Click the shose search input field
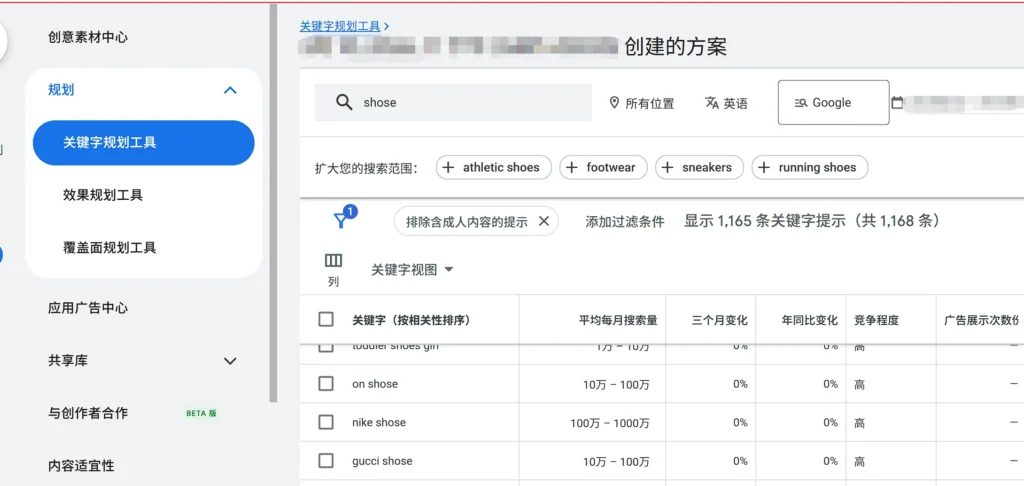 (x=453, y=103)
